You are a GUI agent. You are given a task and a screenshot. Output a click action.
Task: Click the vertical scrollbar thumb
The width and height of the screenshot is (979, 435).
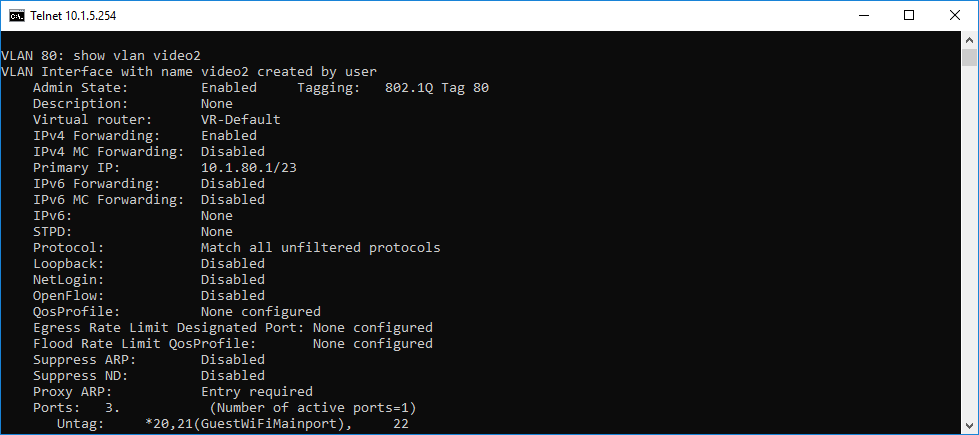pos(969,57)
